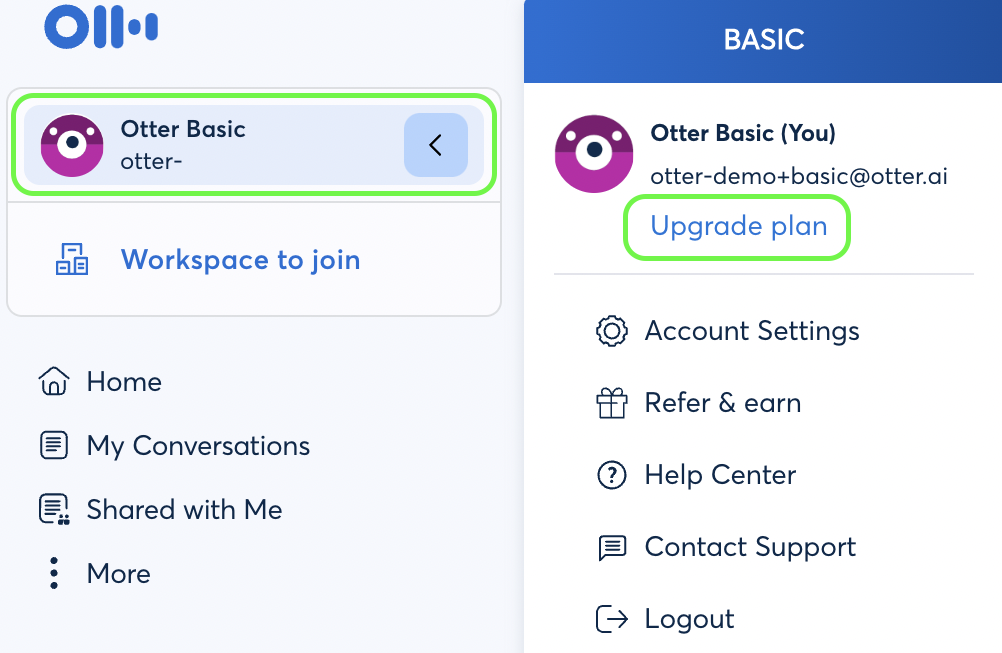Collapse account menu with chevron button

coord(436,145)
